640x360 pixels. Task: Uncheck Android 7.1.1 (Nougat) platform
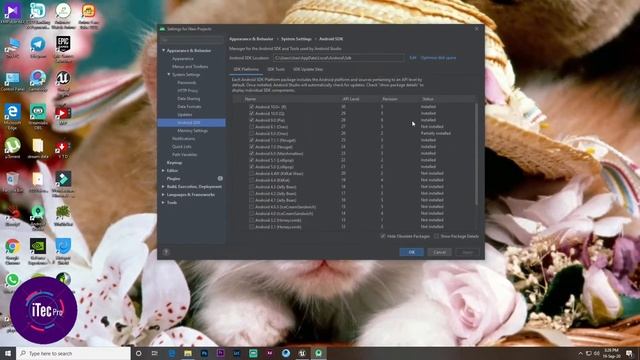pyautogui.click(x=251, y=140)
